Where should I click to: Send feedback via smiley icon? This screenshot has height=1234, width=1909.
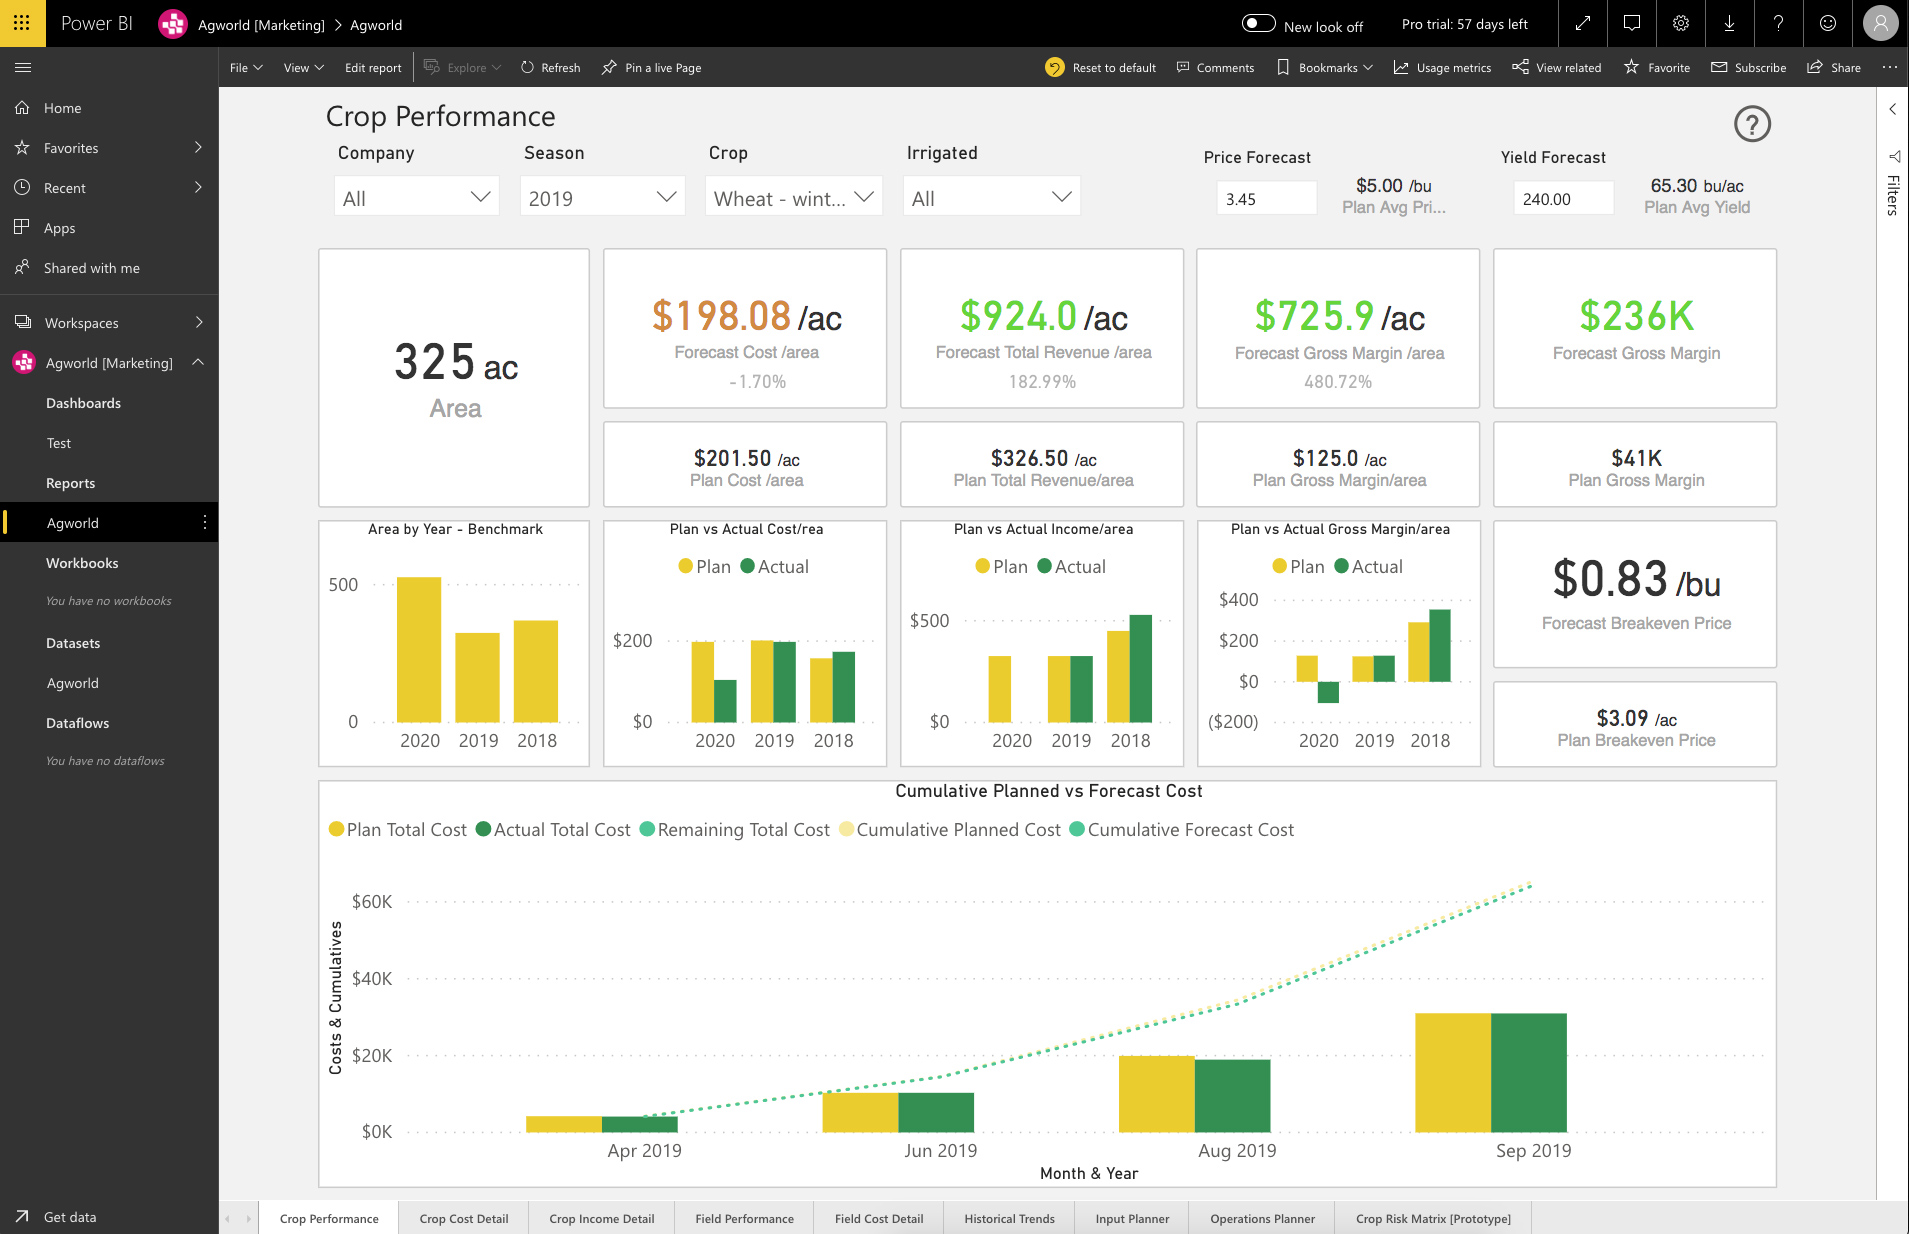[1828, 23]
